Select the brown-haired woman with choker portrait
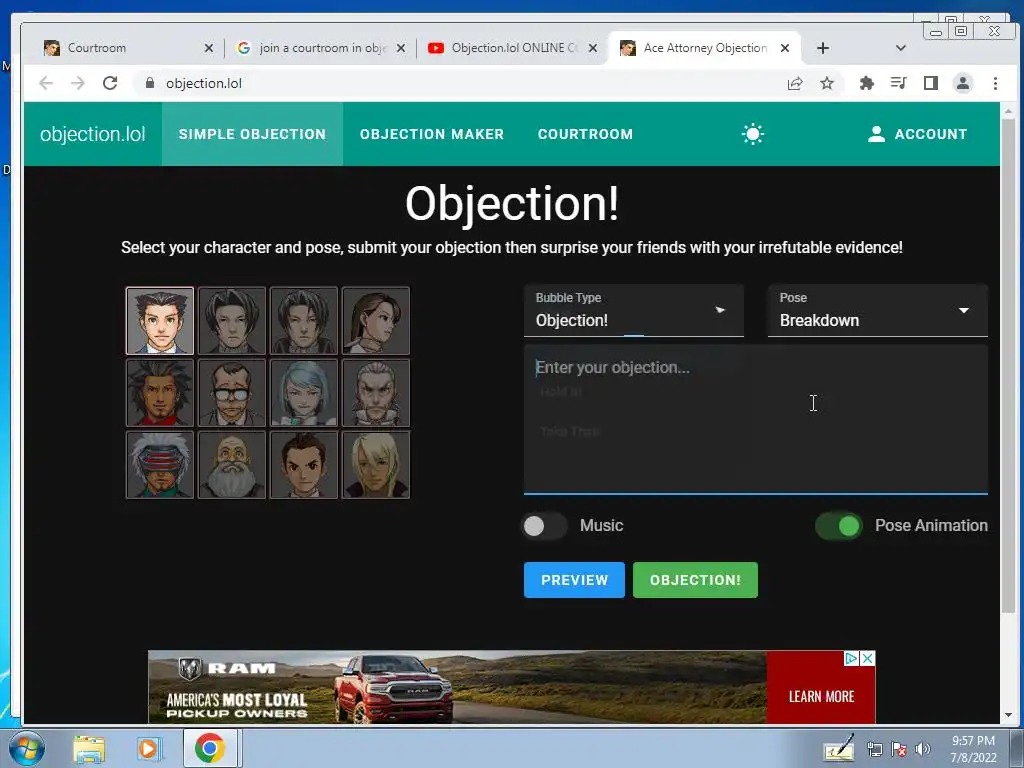Viewport: 1024px width, 768px height. click(376, 321)
